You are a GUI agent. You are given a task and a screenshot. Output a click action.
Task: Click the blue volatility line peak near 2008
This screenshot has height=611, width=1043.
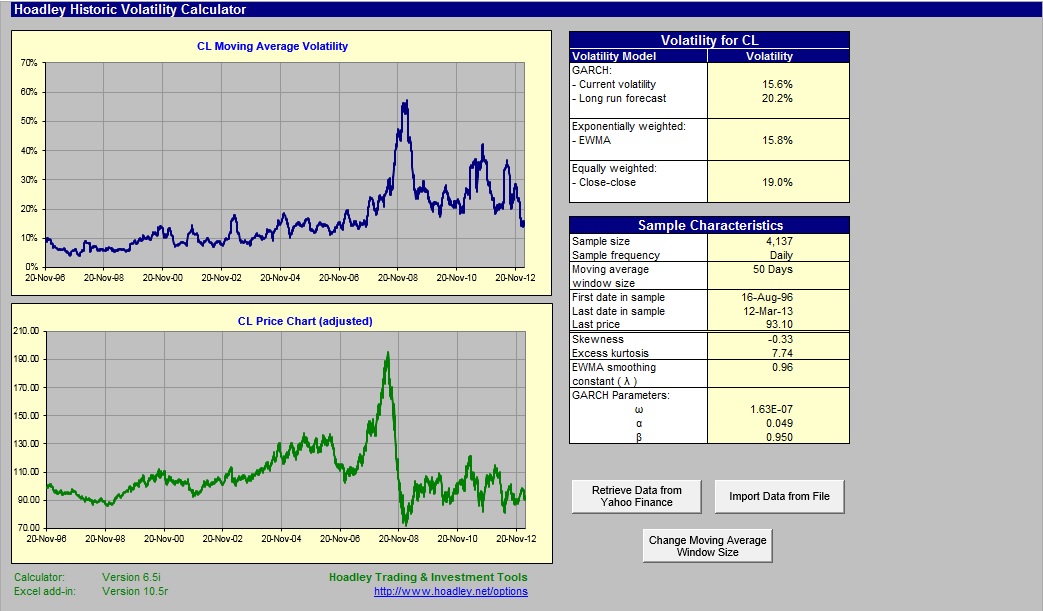[x=404, y=104]
